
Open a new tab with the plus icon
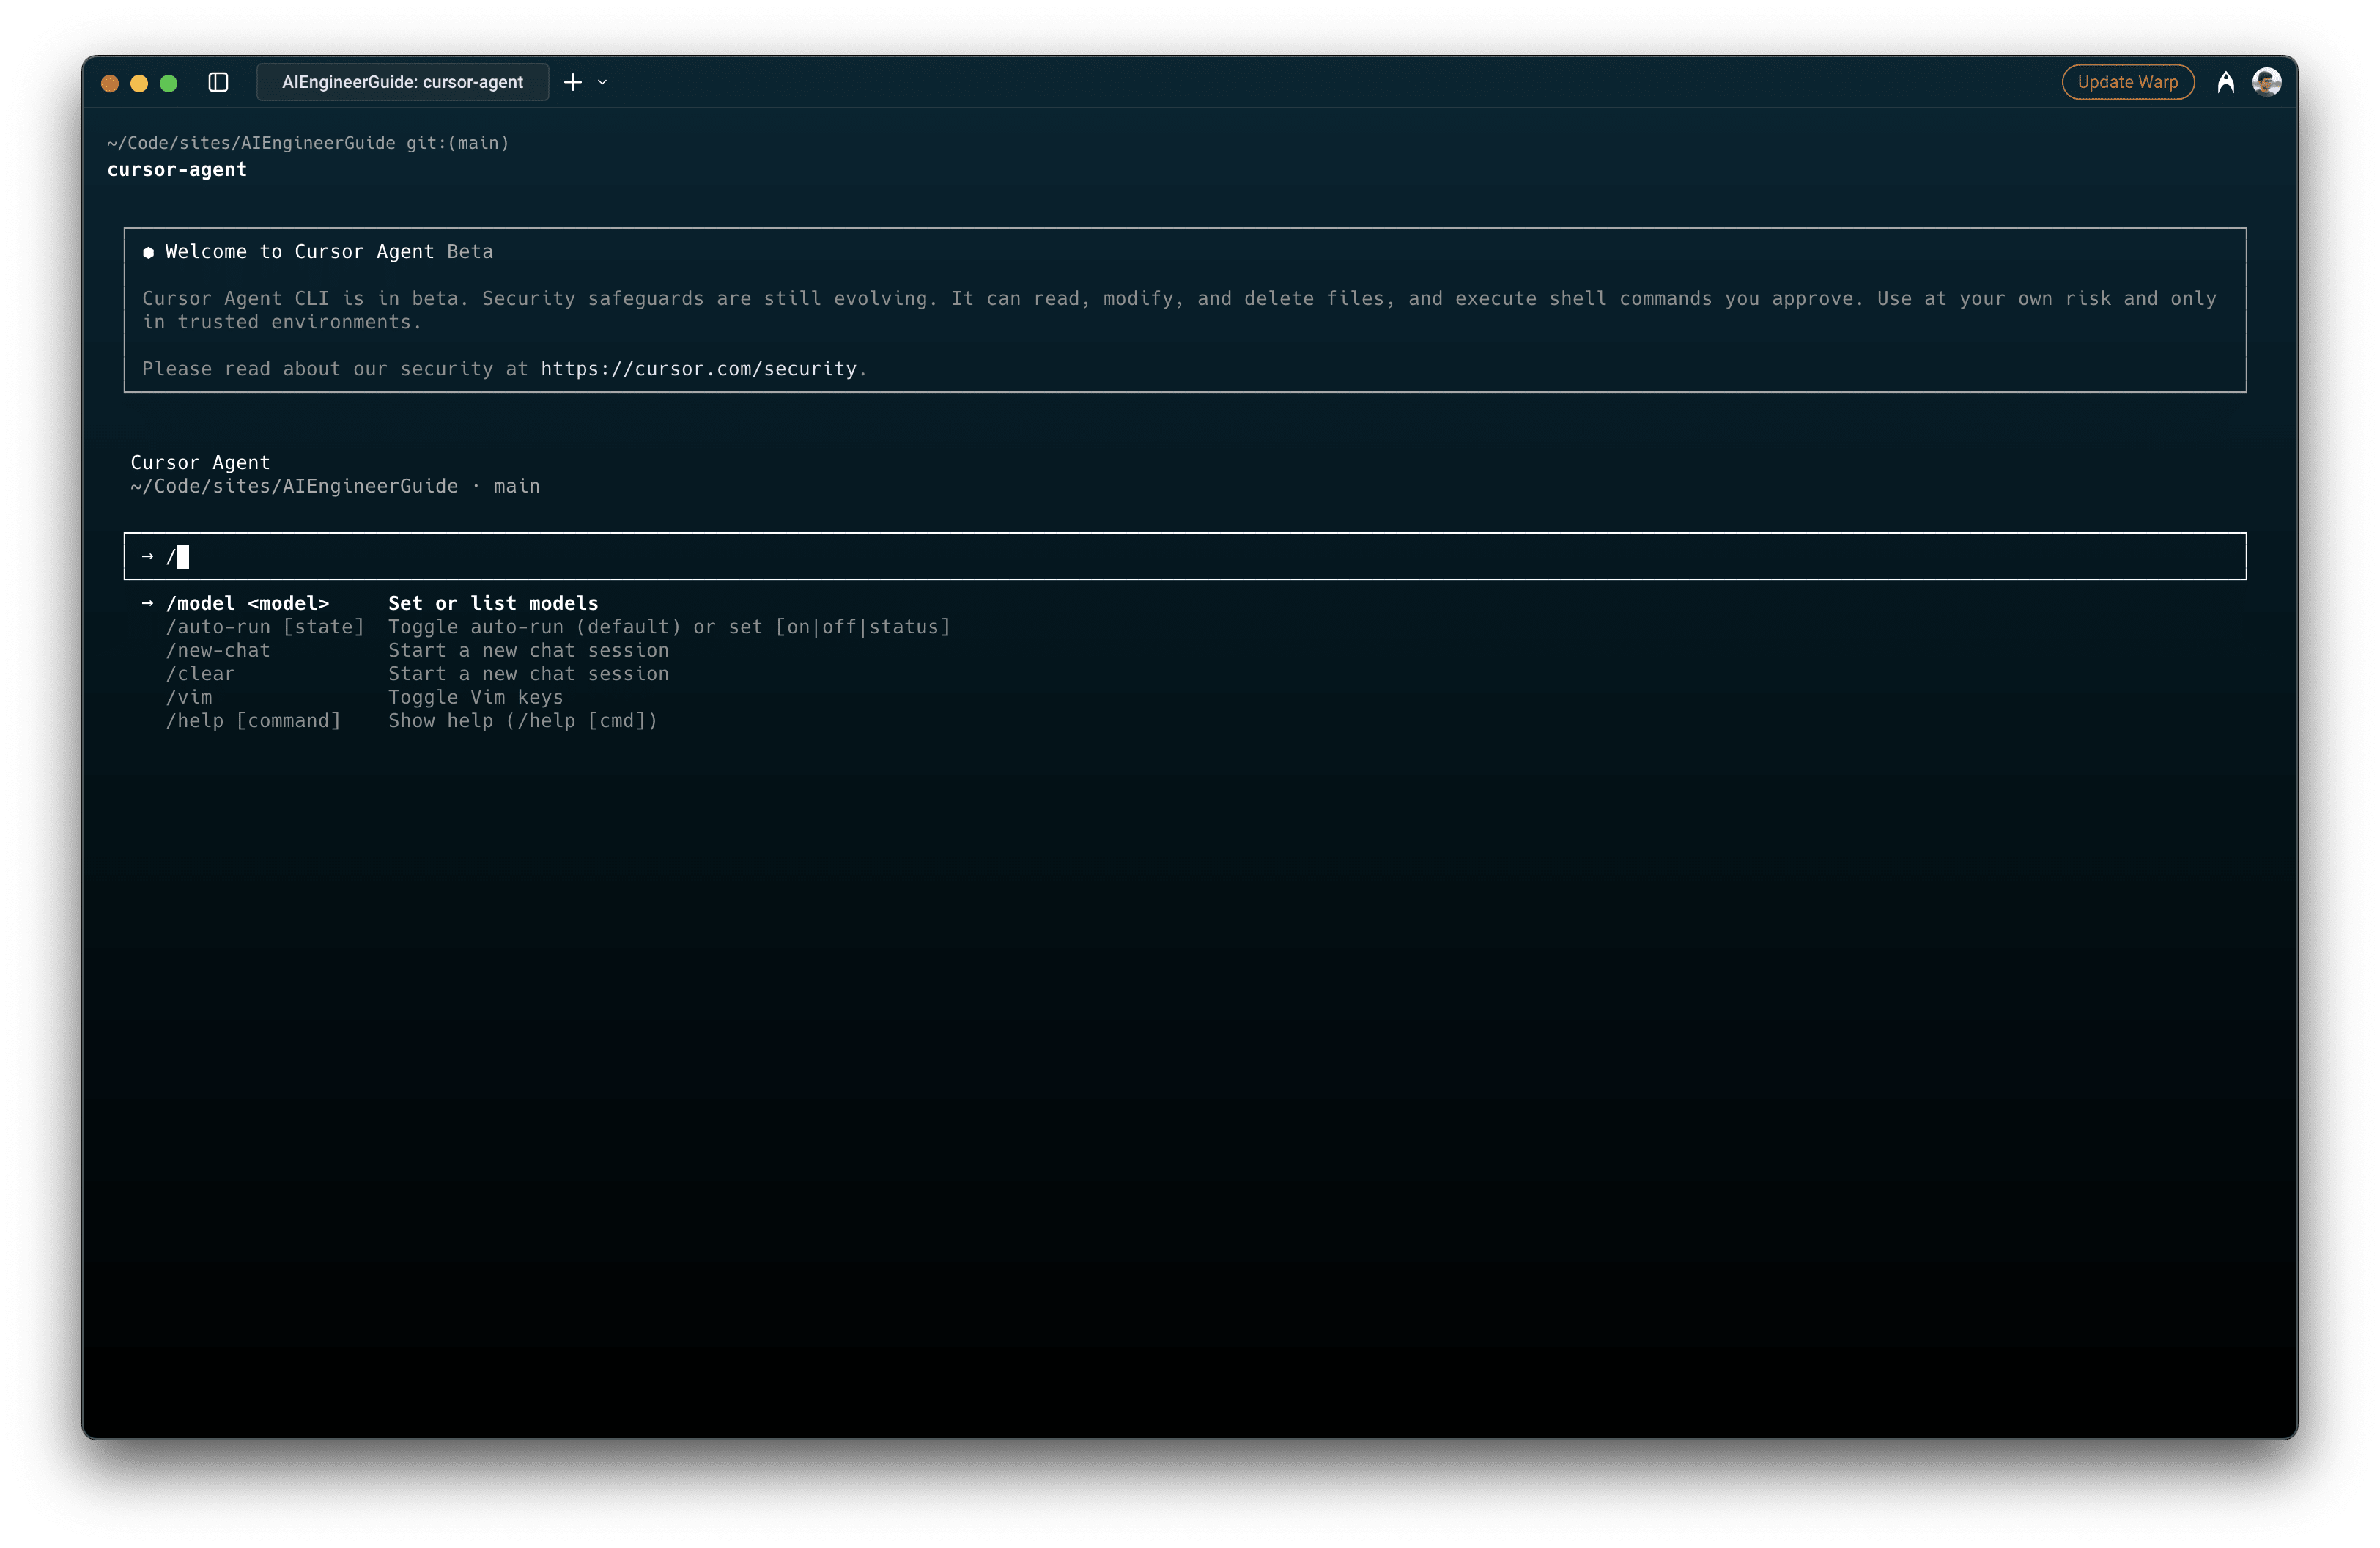pos(573,82)
